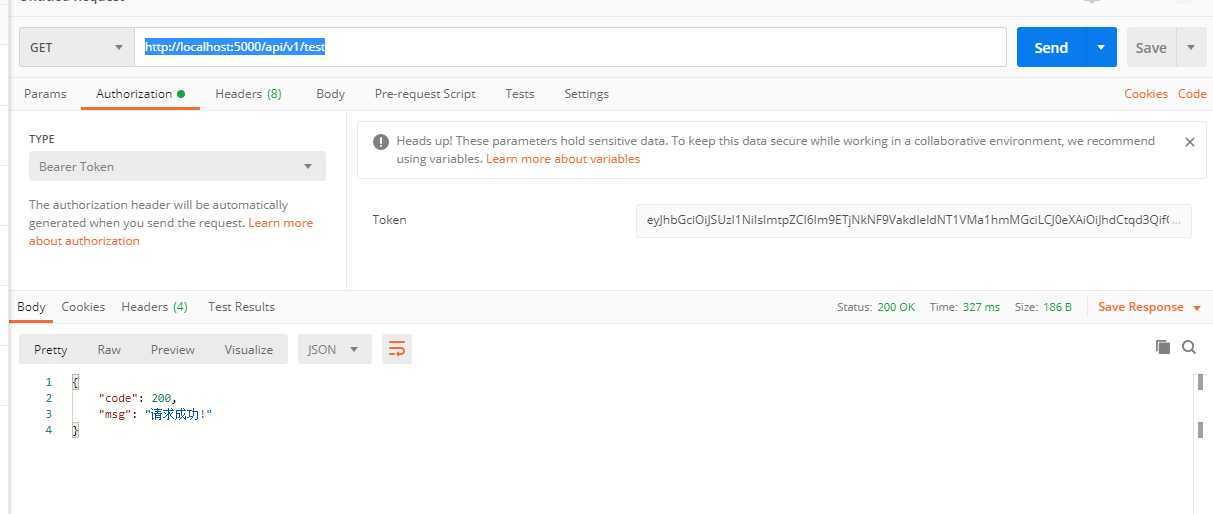
Task: Click the Token input field
Action: (913, 220)
